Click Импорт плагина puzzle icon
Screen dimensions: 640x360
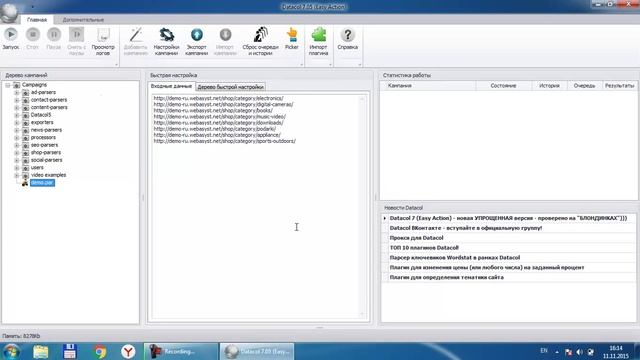click(x=318, y=35)
